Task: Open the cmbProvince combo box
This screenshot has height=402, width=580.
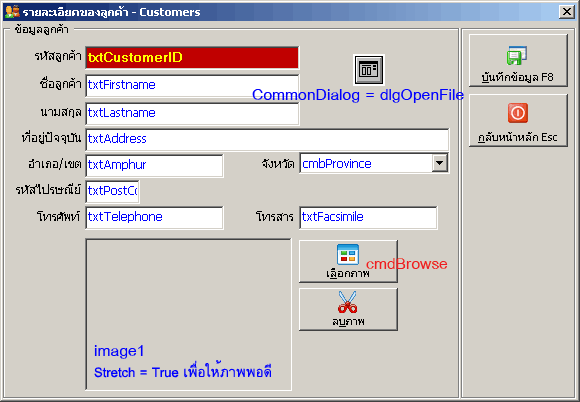Action: tap(374, 163)
